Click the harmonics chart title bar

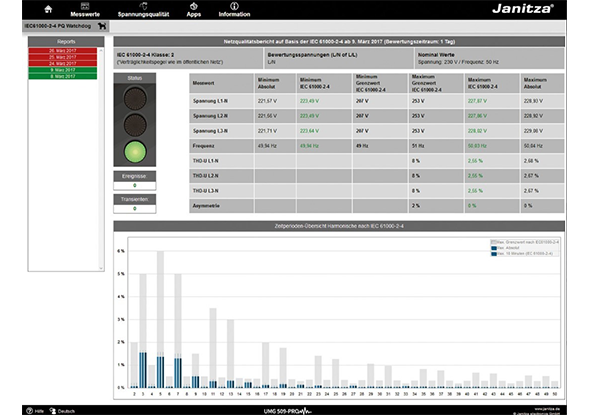pyautogui.click(x=339, y=226)
